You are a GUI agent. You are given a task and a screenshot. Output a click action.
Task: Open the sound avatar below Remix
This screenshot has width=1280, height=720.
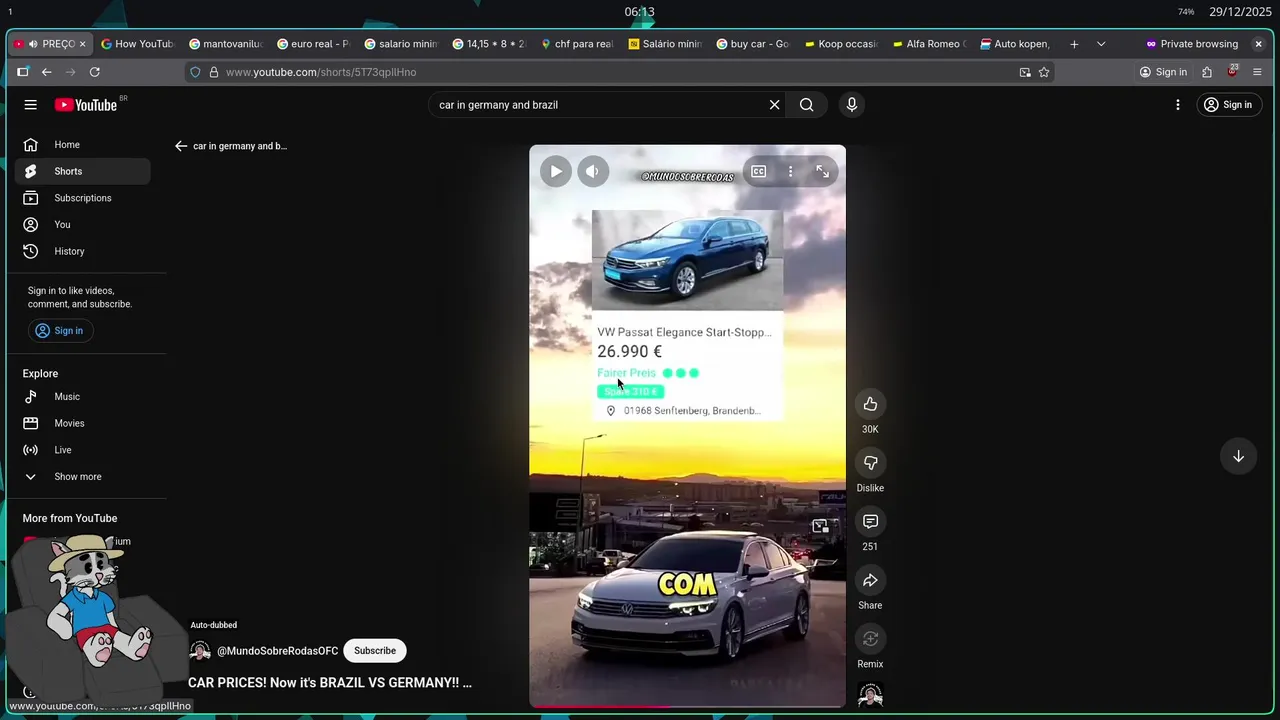(x=870, y=694)
